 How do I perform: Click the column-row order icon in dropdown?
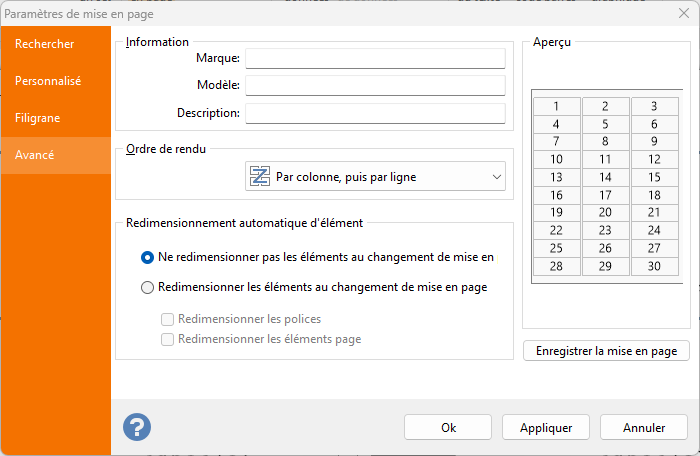[260, 177]
